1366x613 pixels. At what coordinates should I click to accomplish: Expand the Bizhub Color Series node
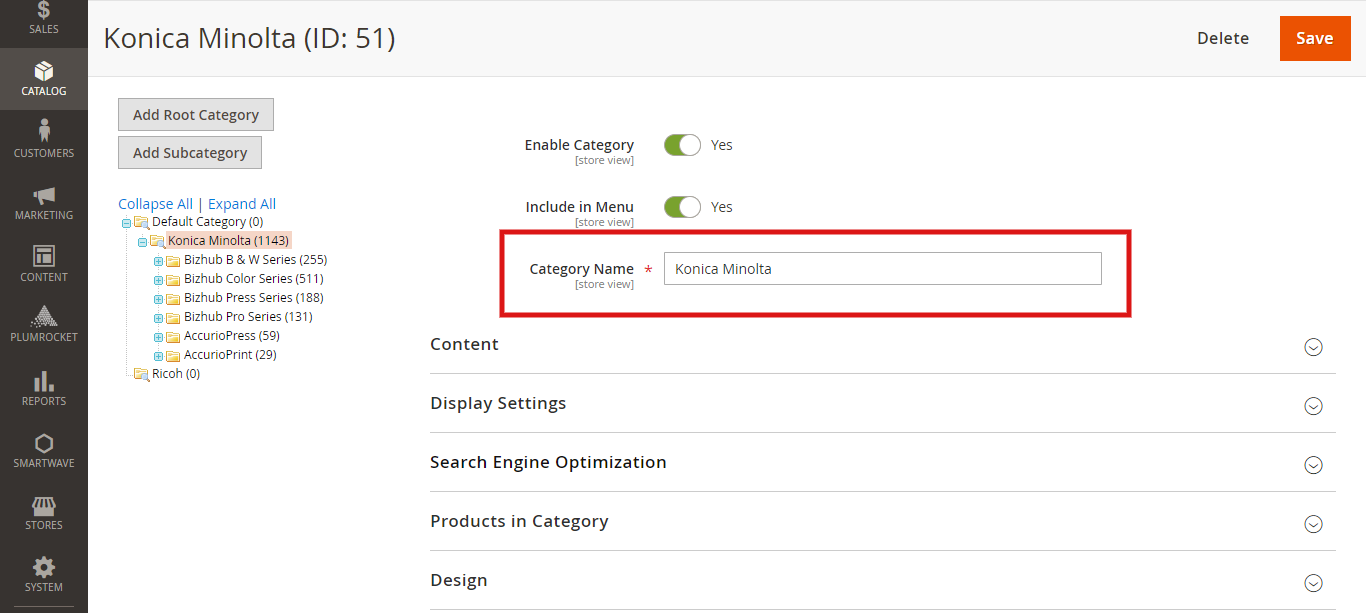click(158, 279)
